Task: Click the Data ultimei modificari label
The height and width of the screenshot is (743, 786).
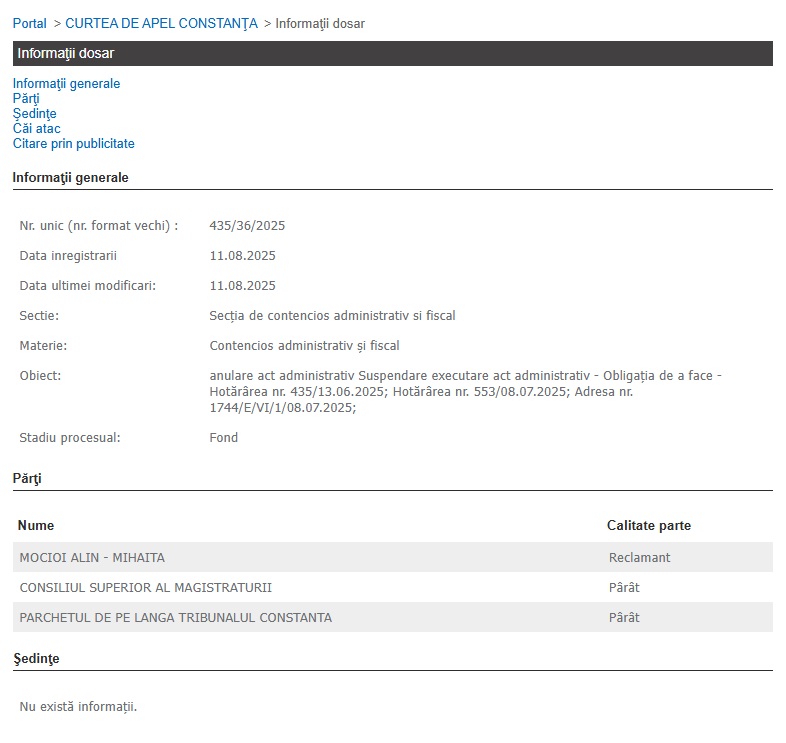Action: [x=88, y=286]
